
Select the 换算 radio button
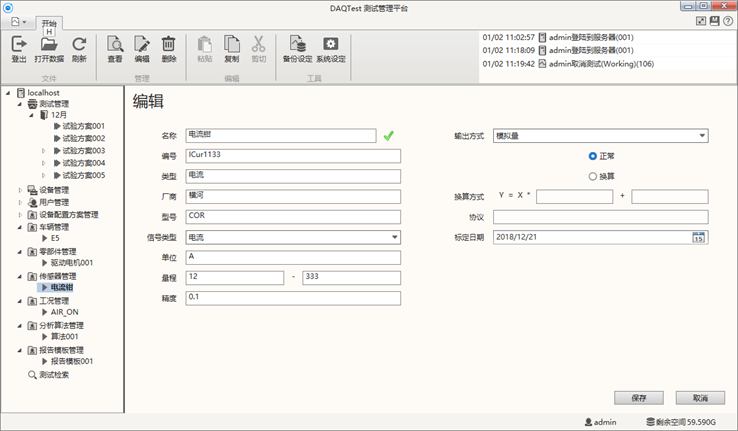coord(593,176)
